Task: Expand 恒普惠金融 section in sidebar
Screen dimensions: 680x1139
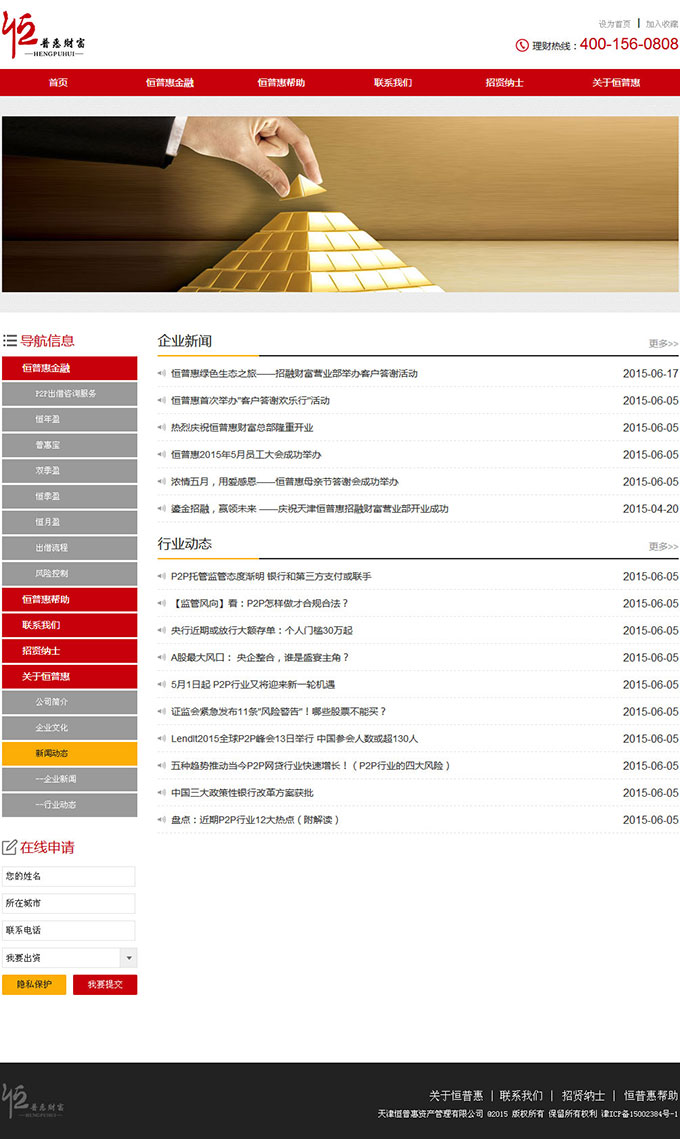Action: coord(69,368)
